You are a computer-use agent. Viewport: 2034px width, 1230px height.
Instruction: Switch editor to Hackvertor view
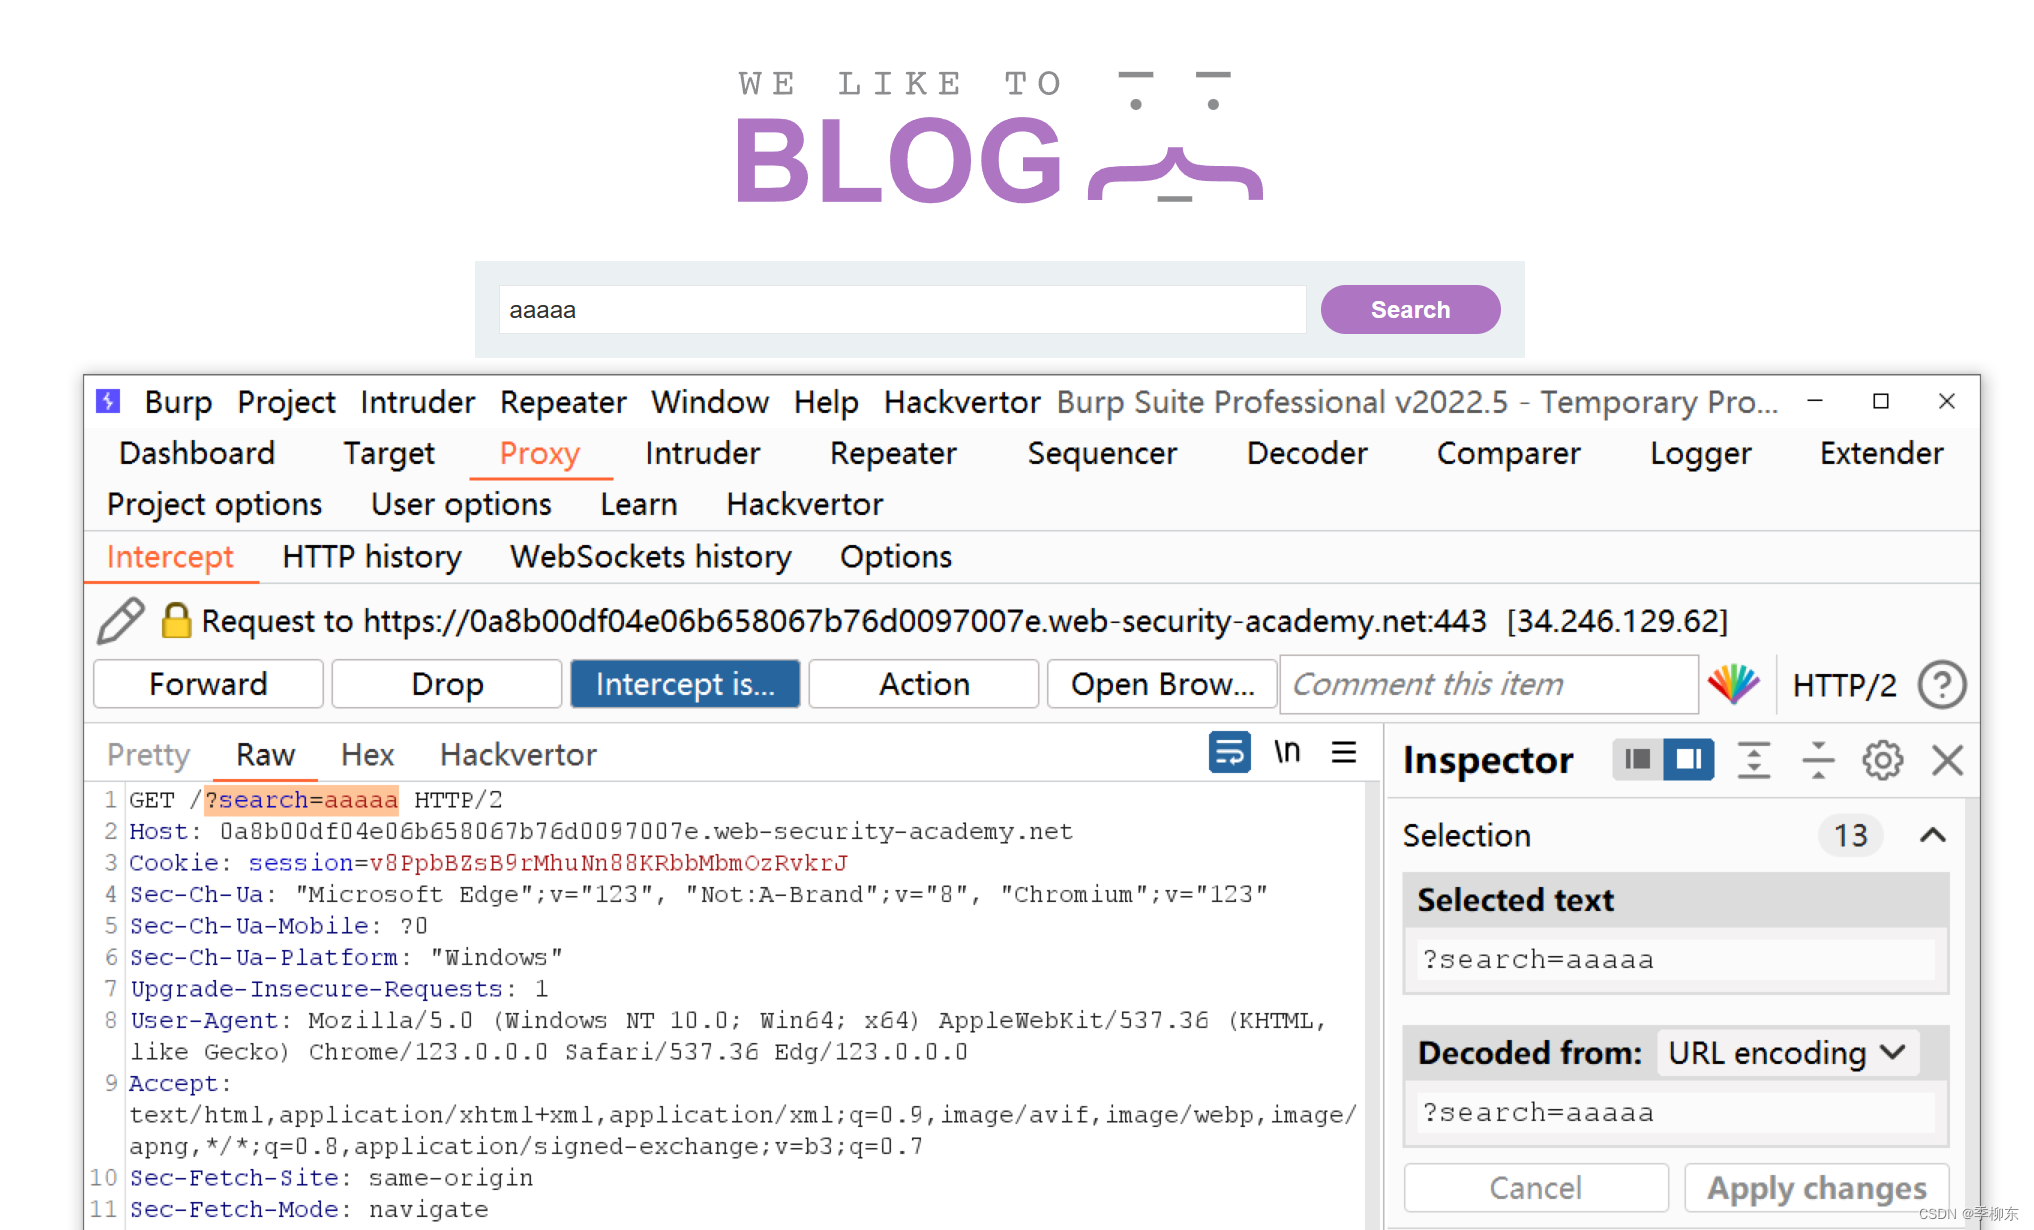(x=518, y=754)
